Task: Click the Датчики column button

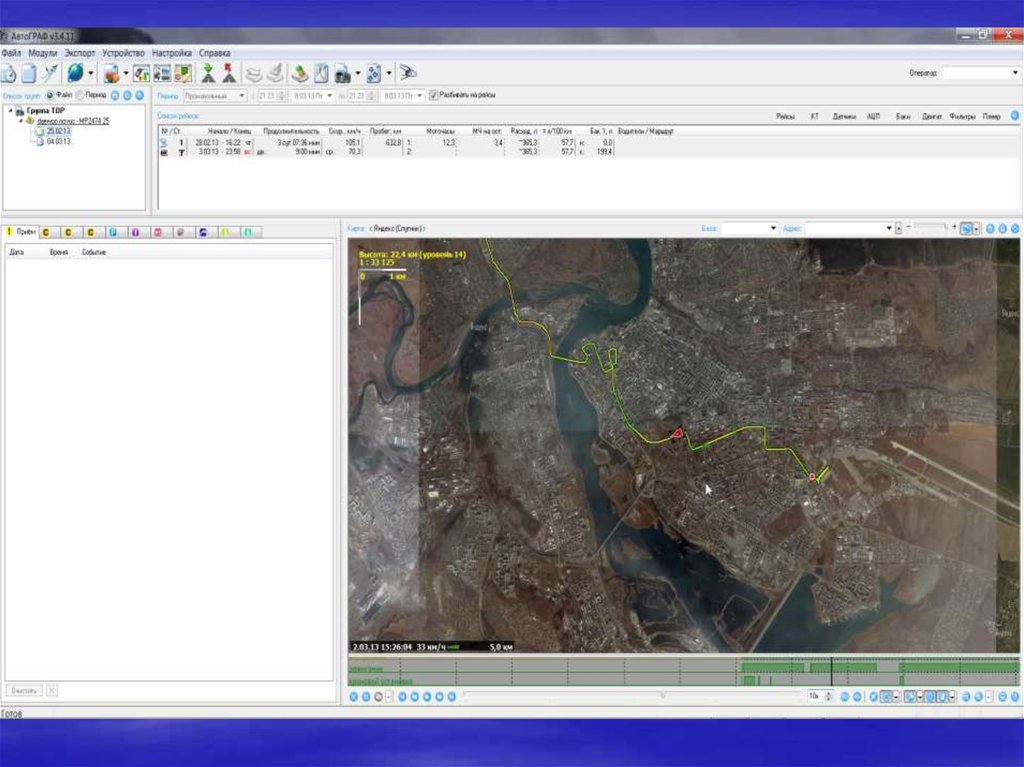Action: 845,117
